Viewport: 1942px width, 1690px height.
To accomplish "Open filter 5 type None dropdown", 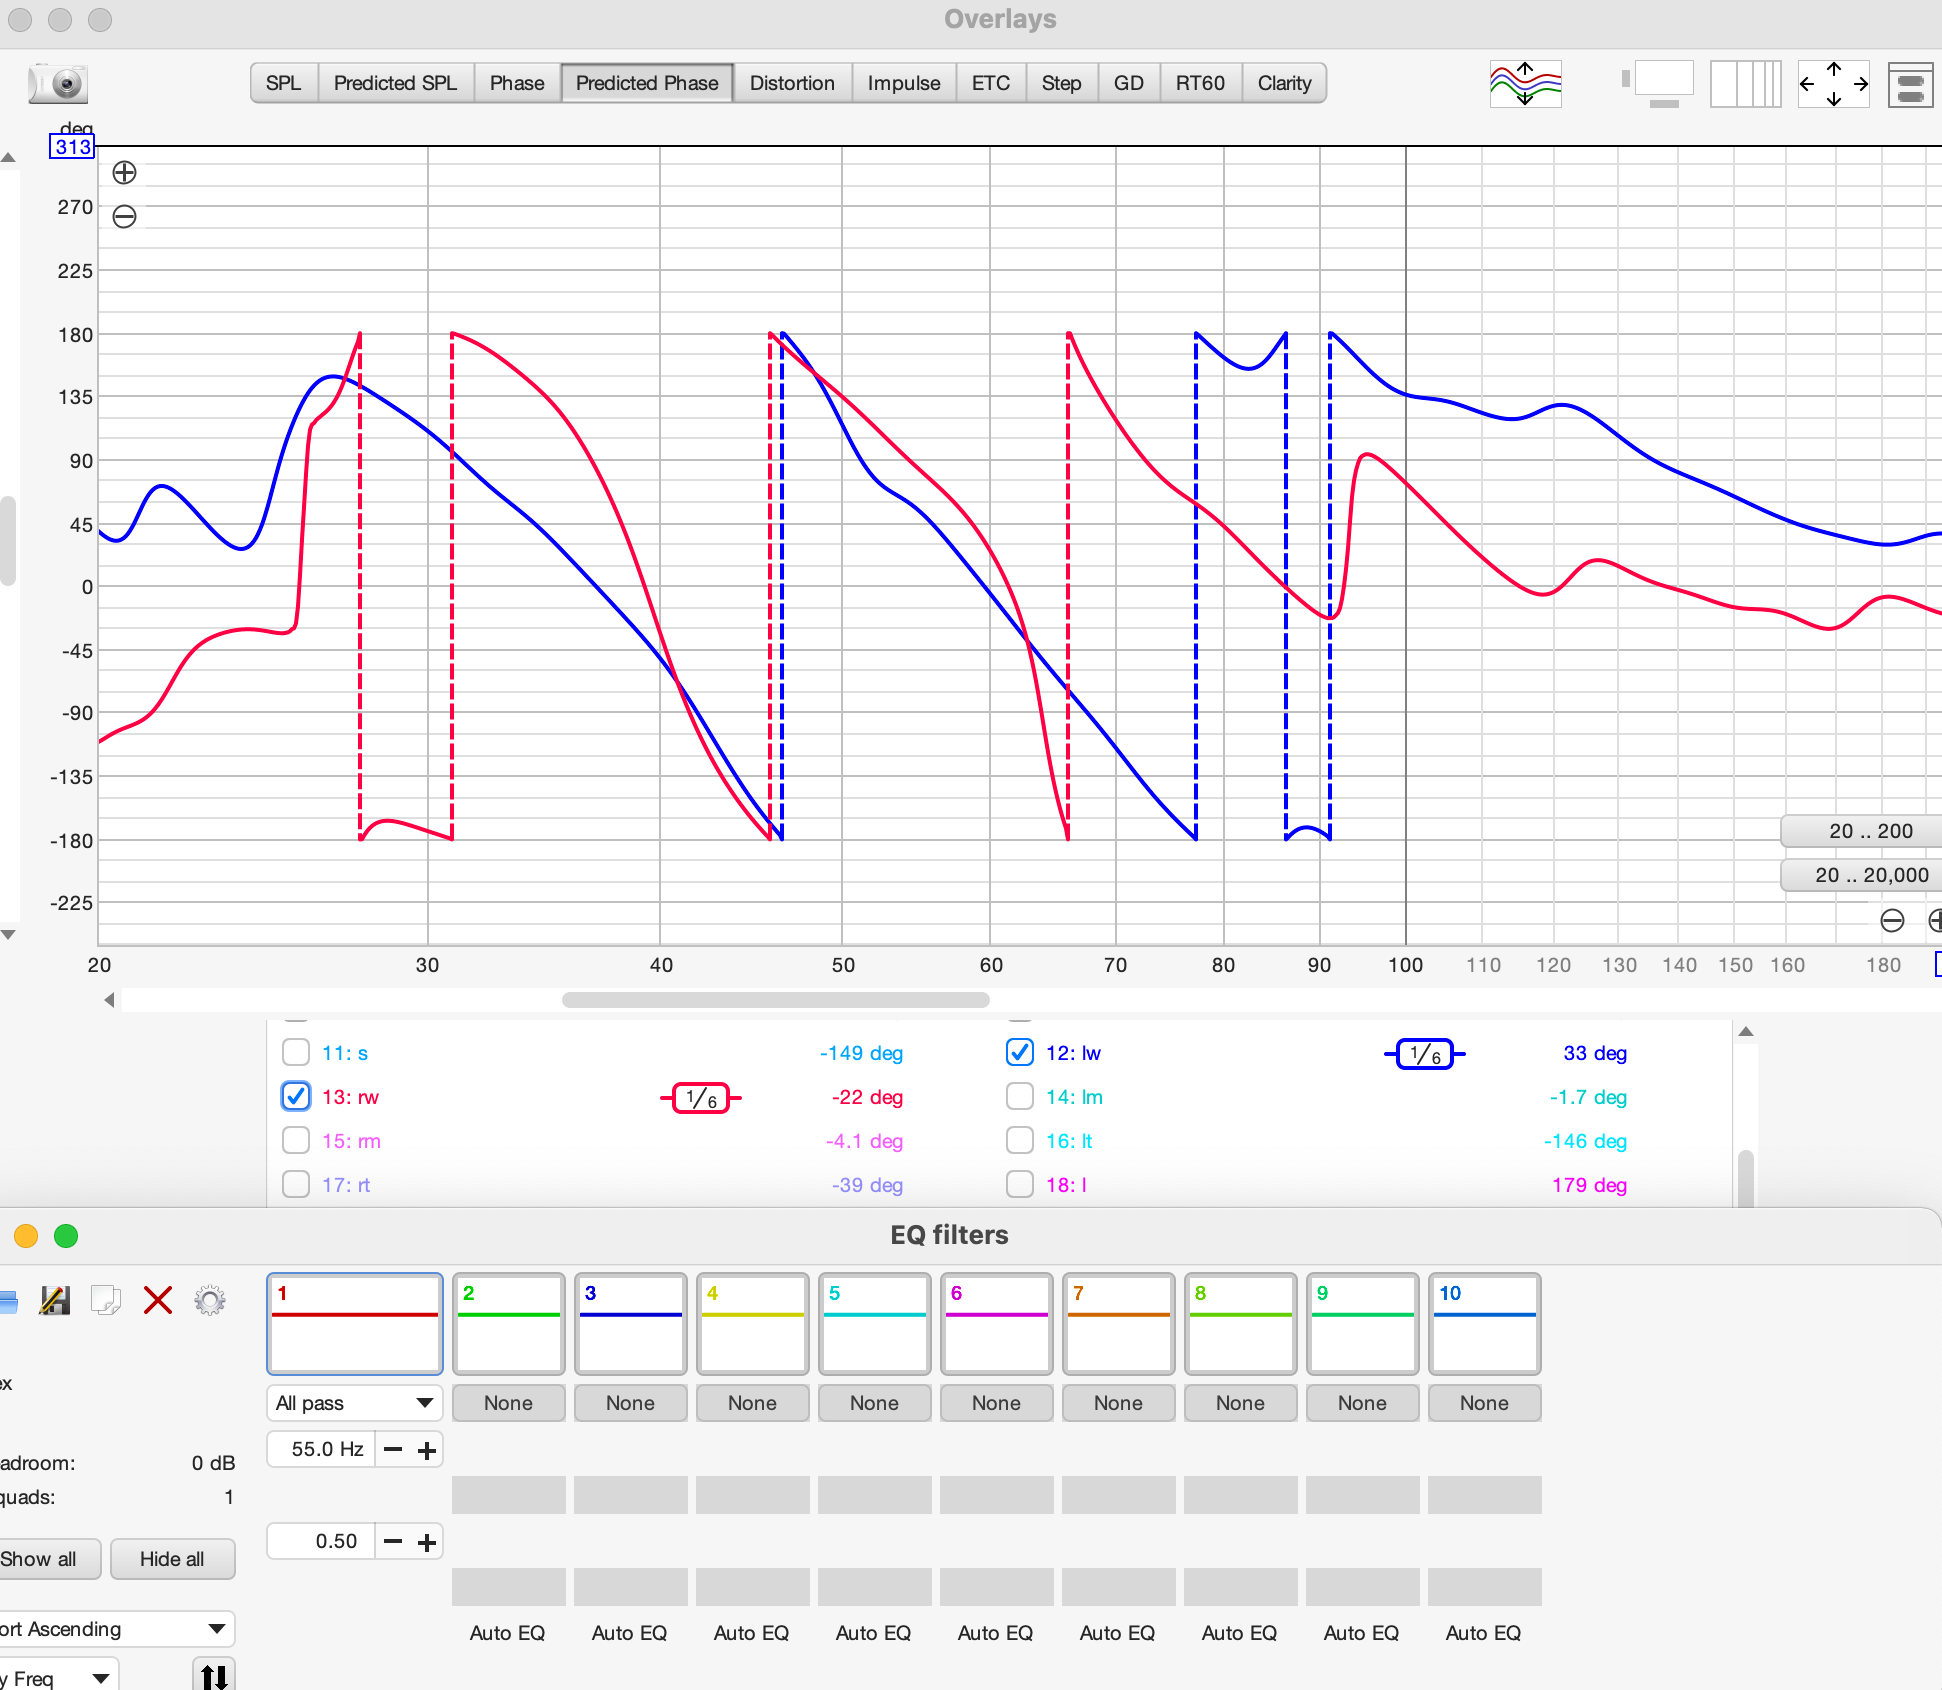I will (875, 1403).
